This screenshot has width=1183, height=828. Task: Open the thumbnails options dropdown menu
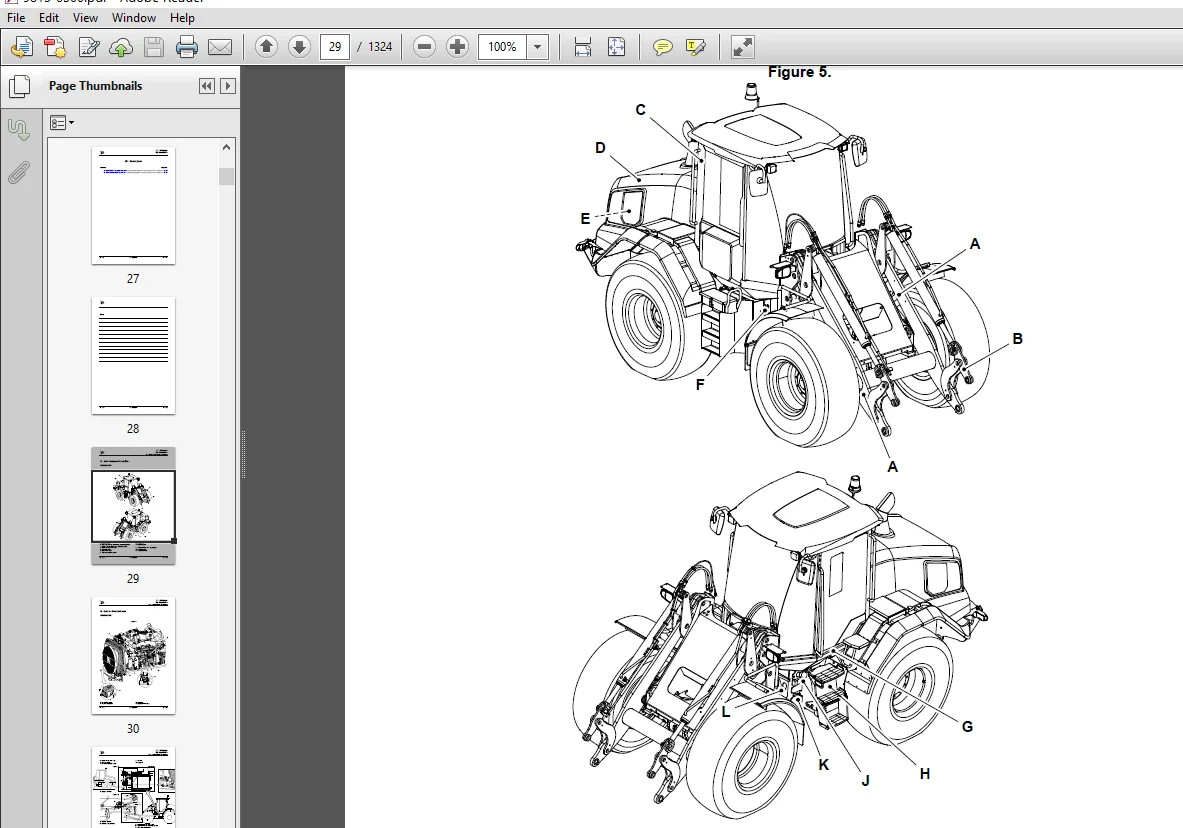(62, 122)
